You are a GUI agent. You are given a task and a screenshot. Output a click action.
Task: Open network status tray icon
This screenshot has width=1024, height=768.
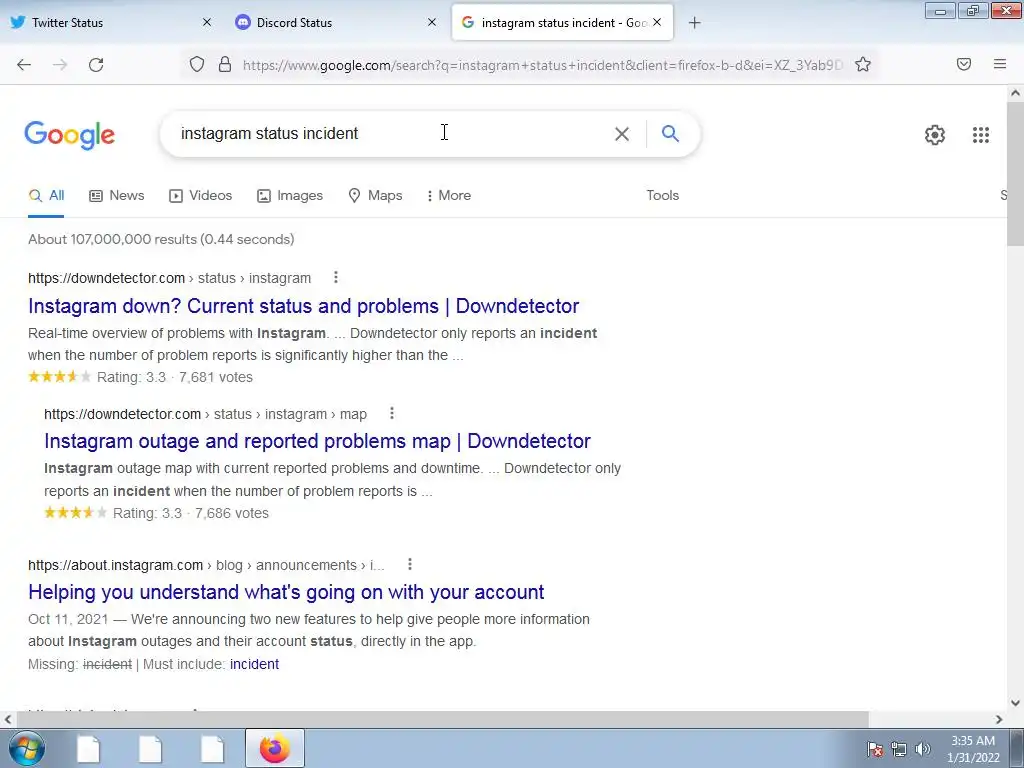[899, 749]
